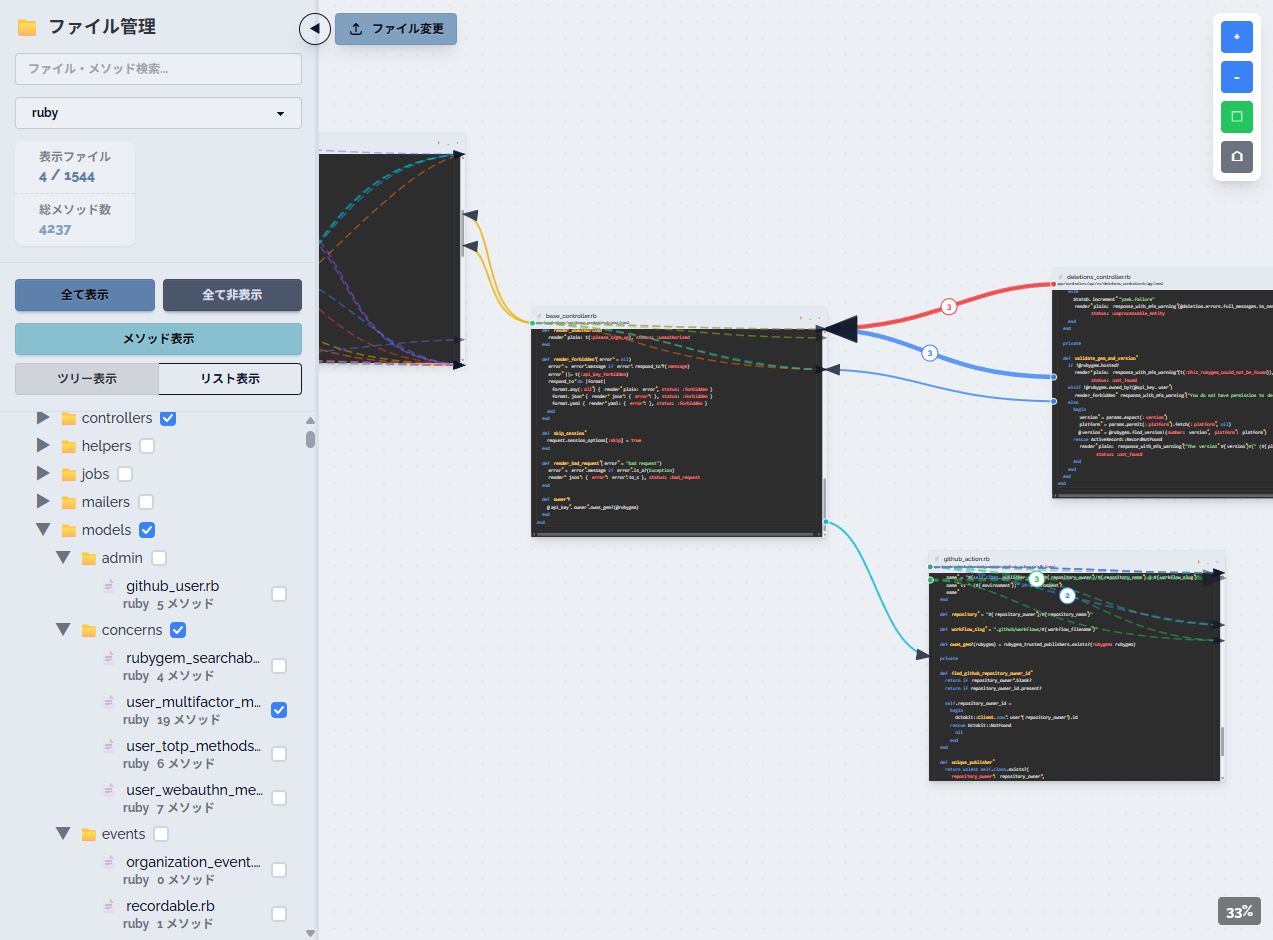Viewport: 1273px width, 940px height.
Task: Click the red edge badge numbered 3
Action: coord(948,307)
